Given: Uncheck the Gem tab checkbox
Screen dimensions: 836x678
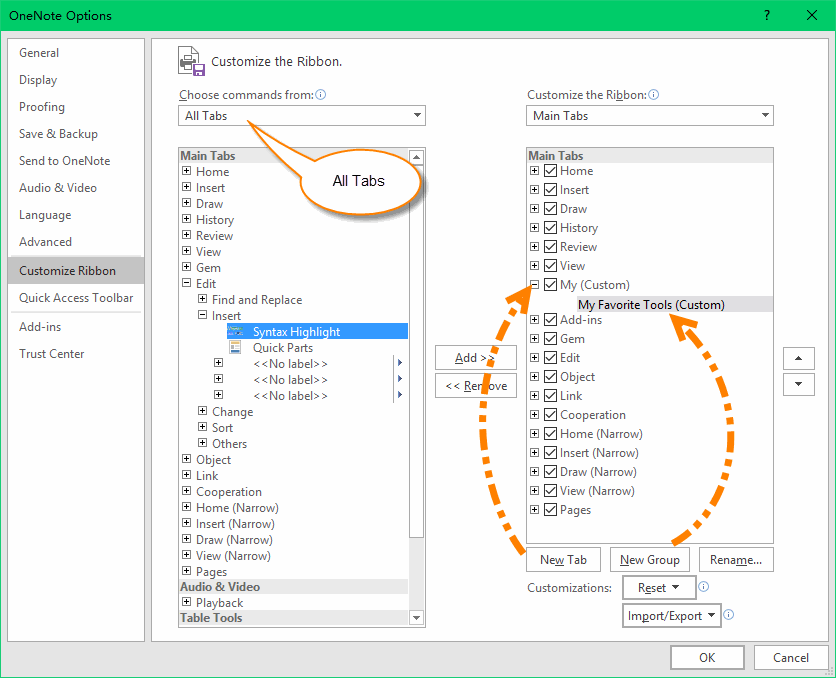Looking at the screenshot, I should (551, 338).
